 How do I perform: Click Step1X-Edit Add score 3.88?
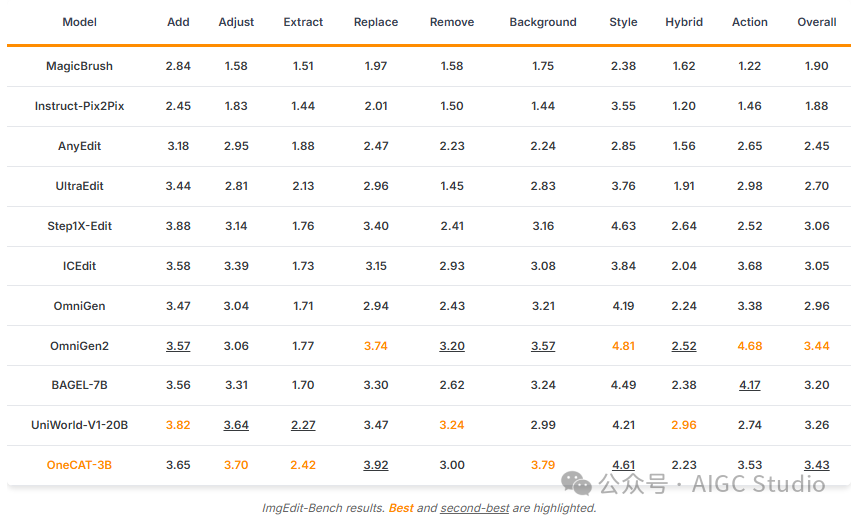point(178,226)
